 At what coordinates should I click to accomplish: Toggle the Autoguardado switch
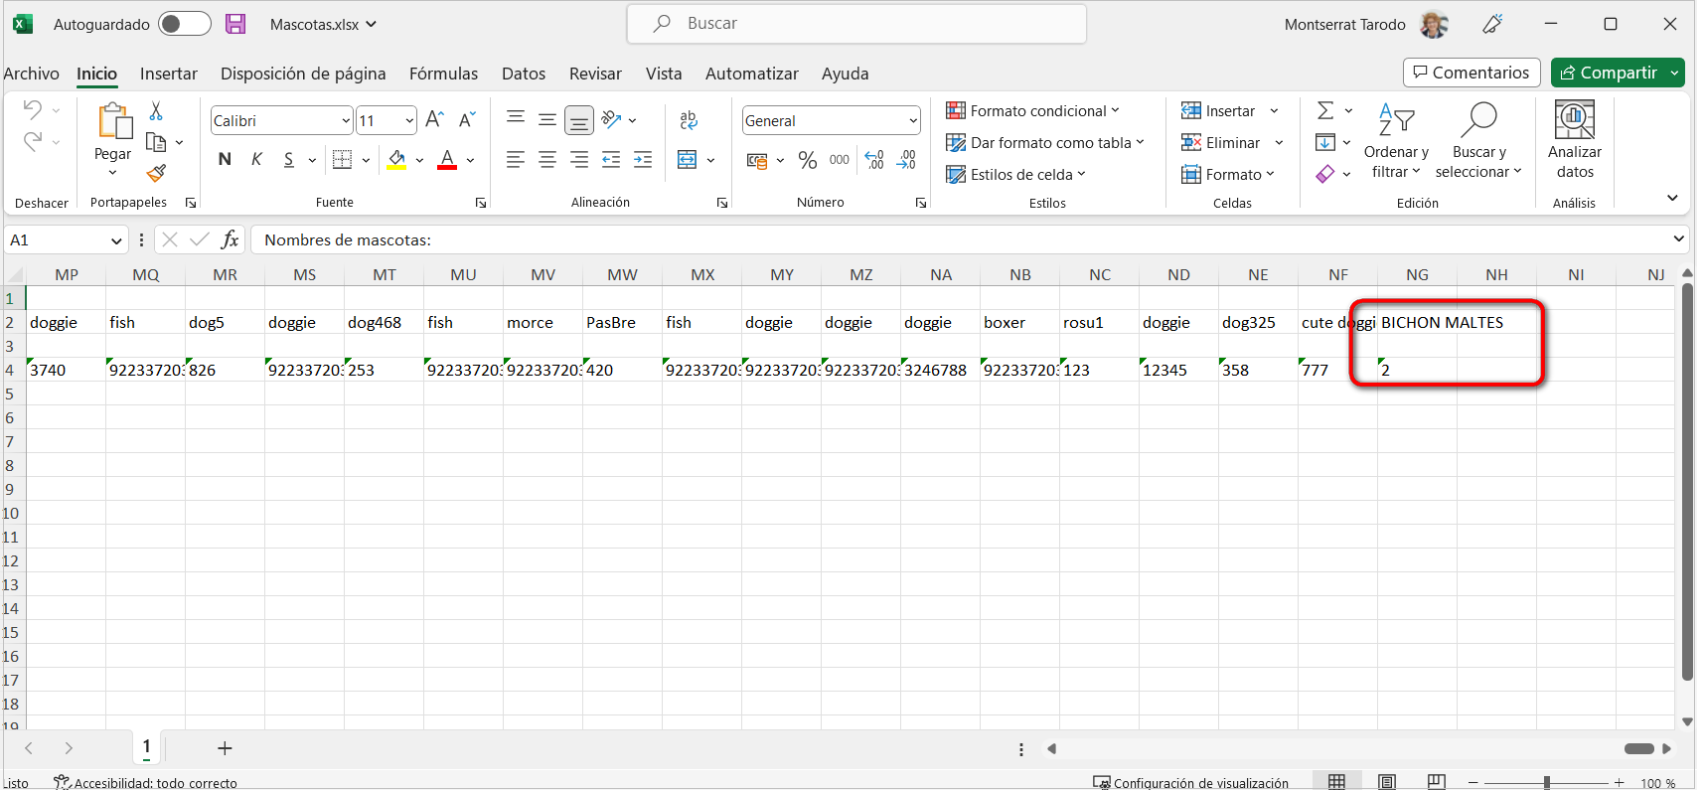coord(185,24)
